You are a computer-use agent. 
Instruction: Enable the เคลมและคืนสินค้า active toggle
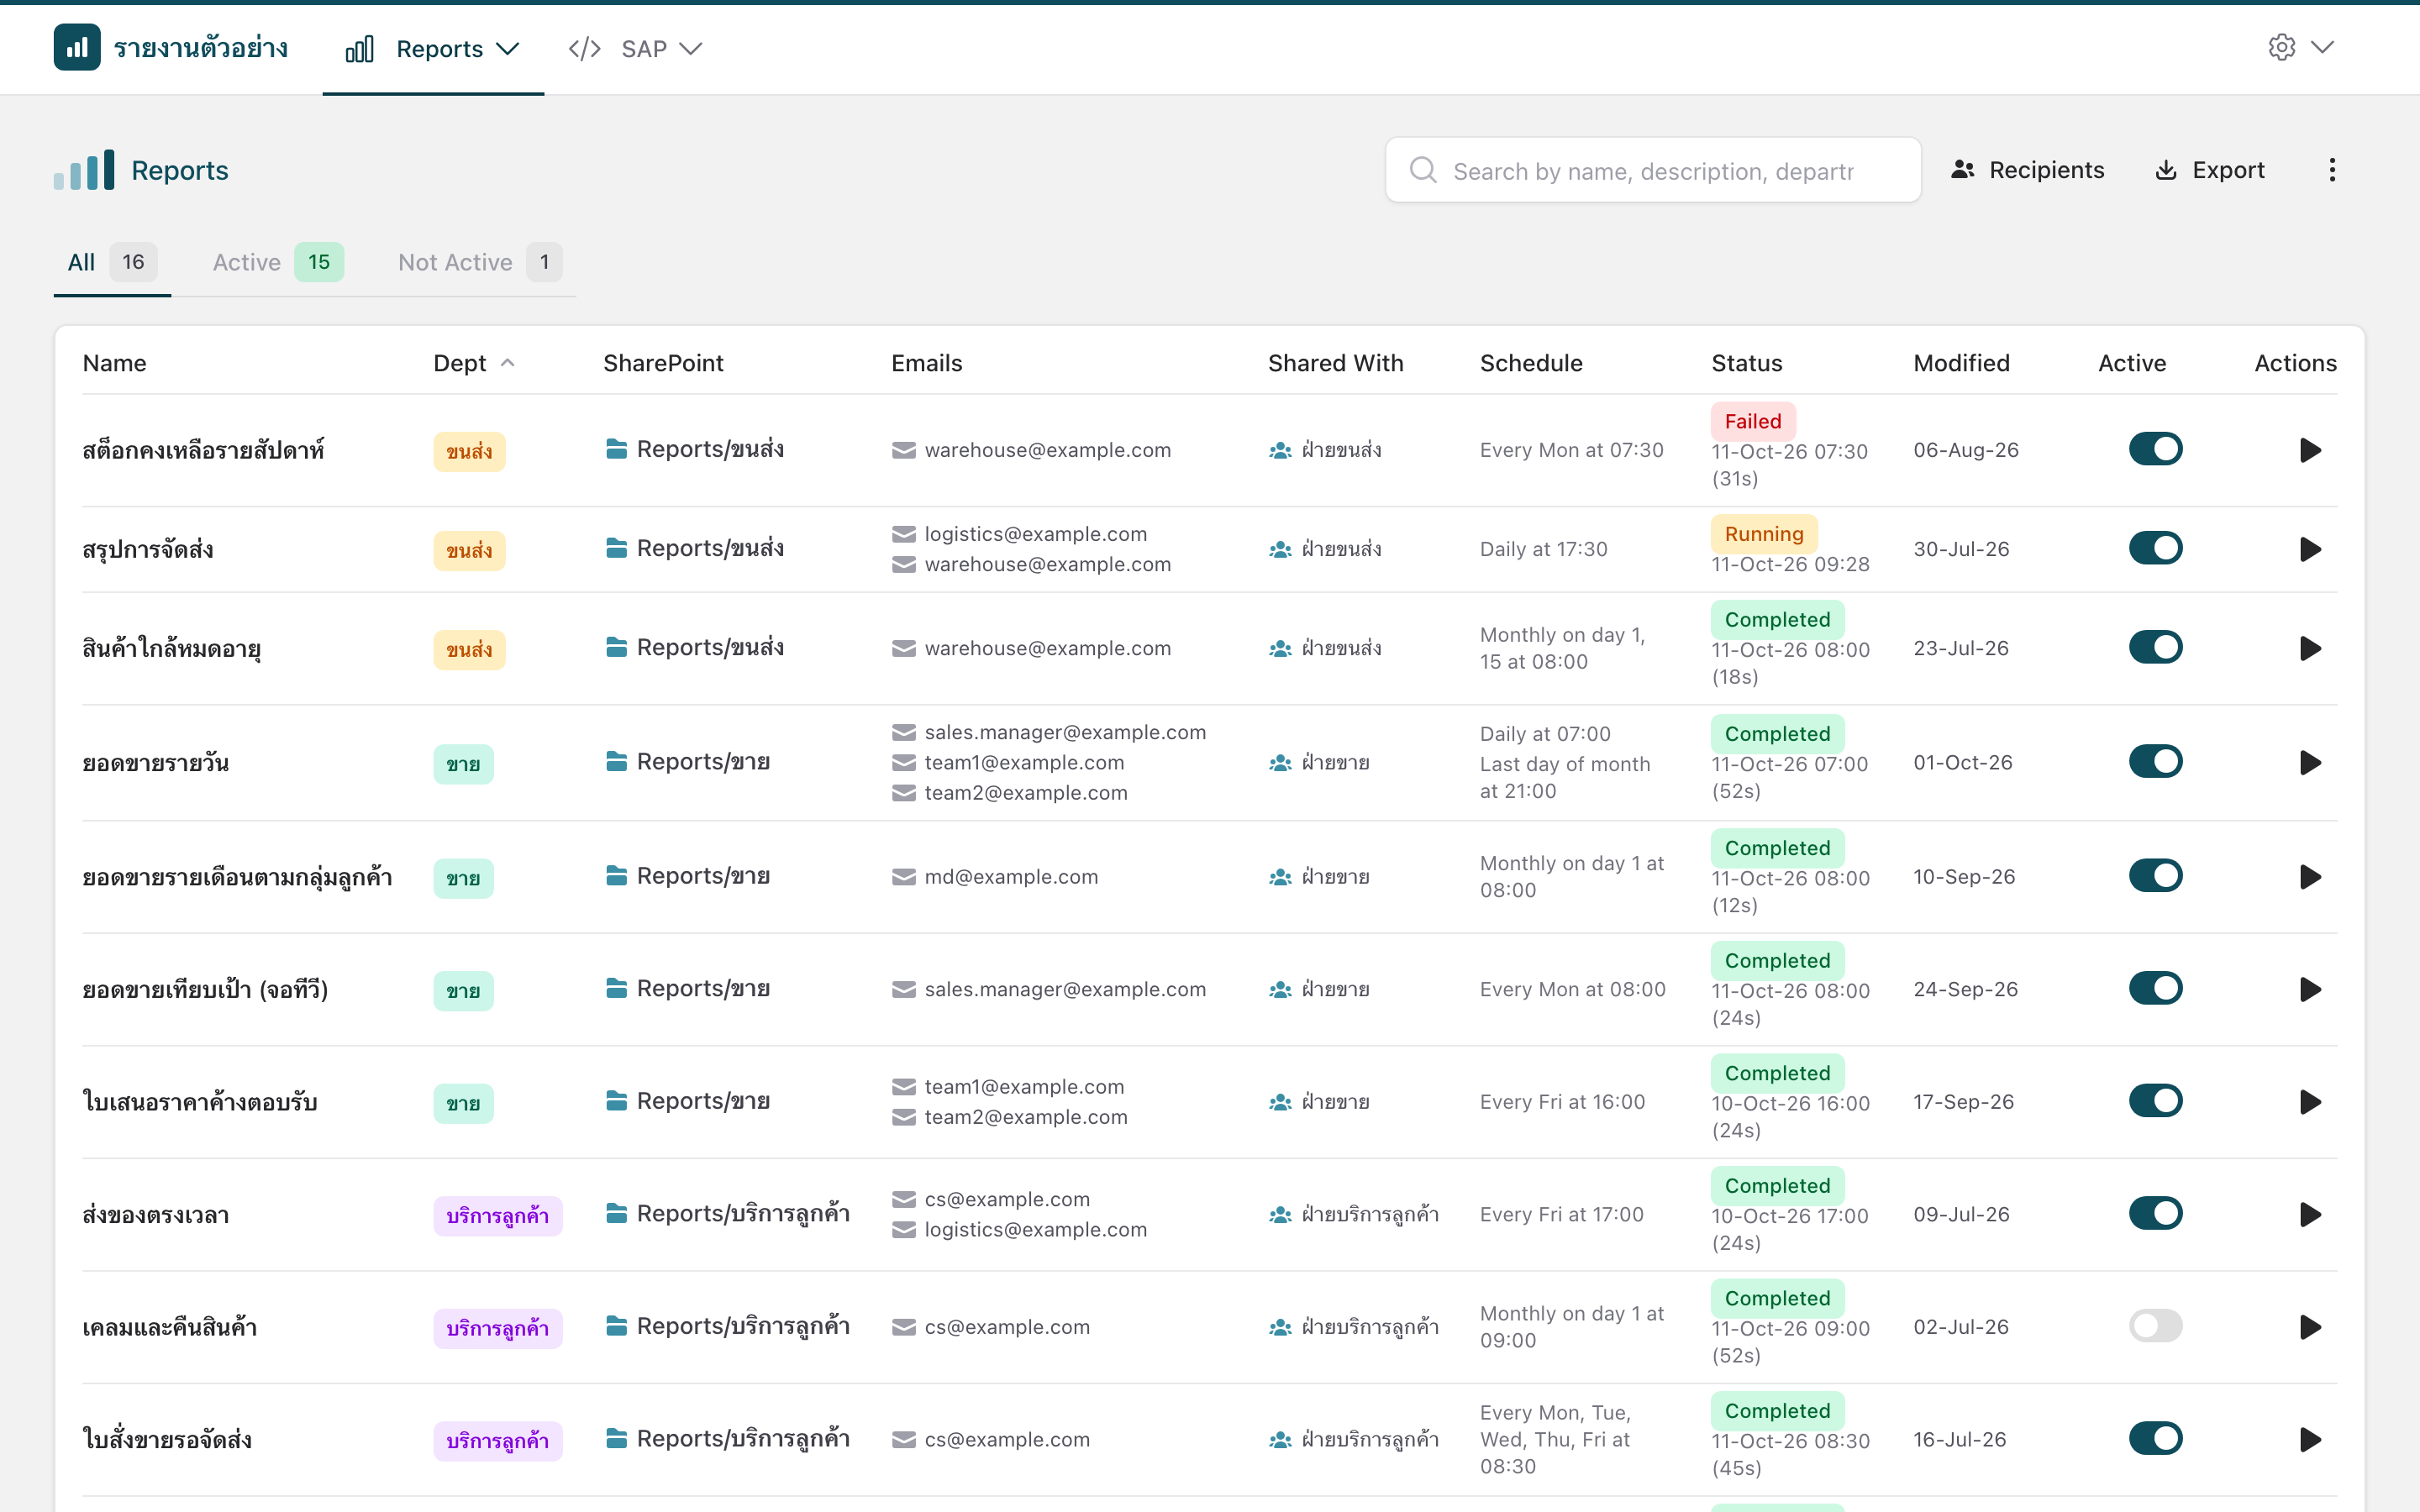click(x=2155, y=1326)
